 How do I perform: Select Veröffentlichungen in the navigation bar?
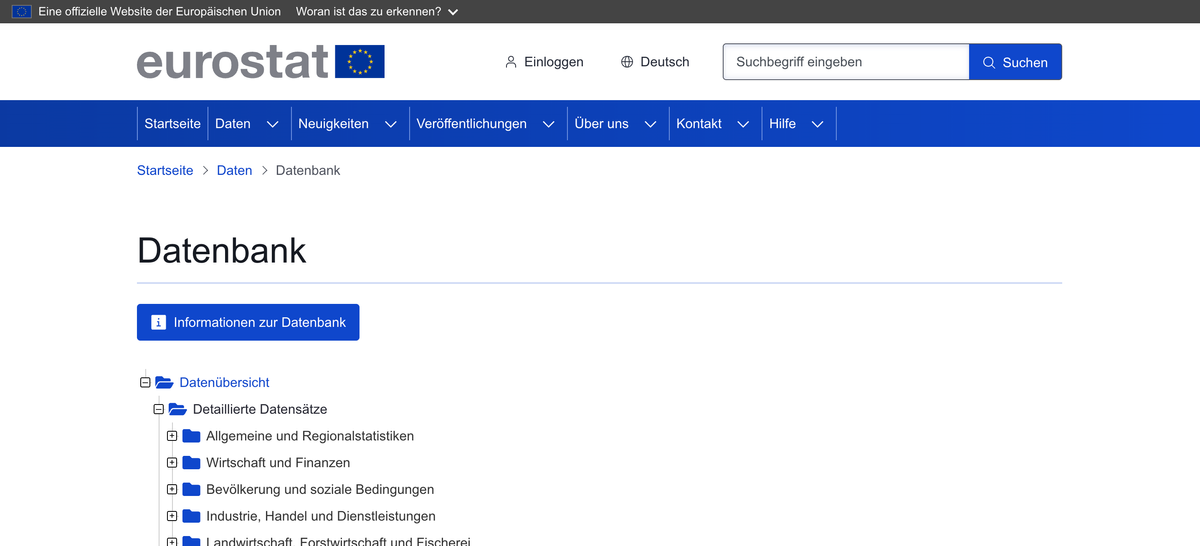(471, 124)
